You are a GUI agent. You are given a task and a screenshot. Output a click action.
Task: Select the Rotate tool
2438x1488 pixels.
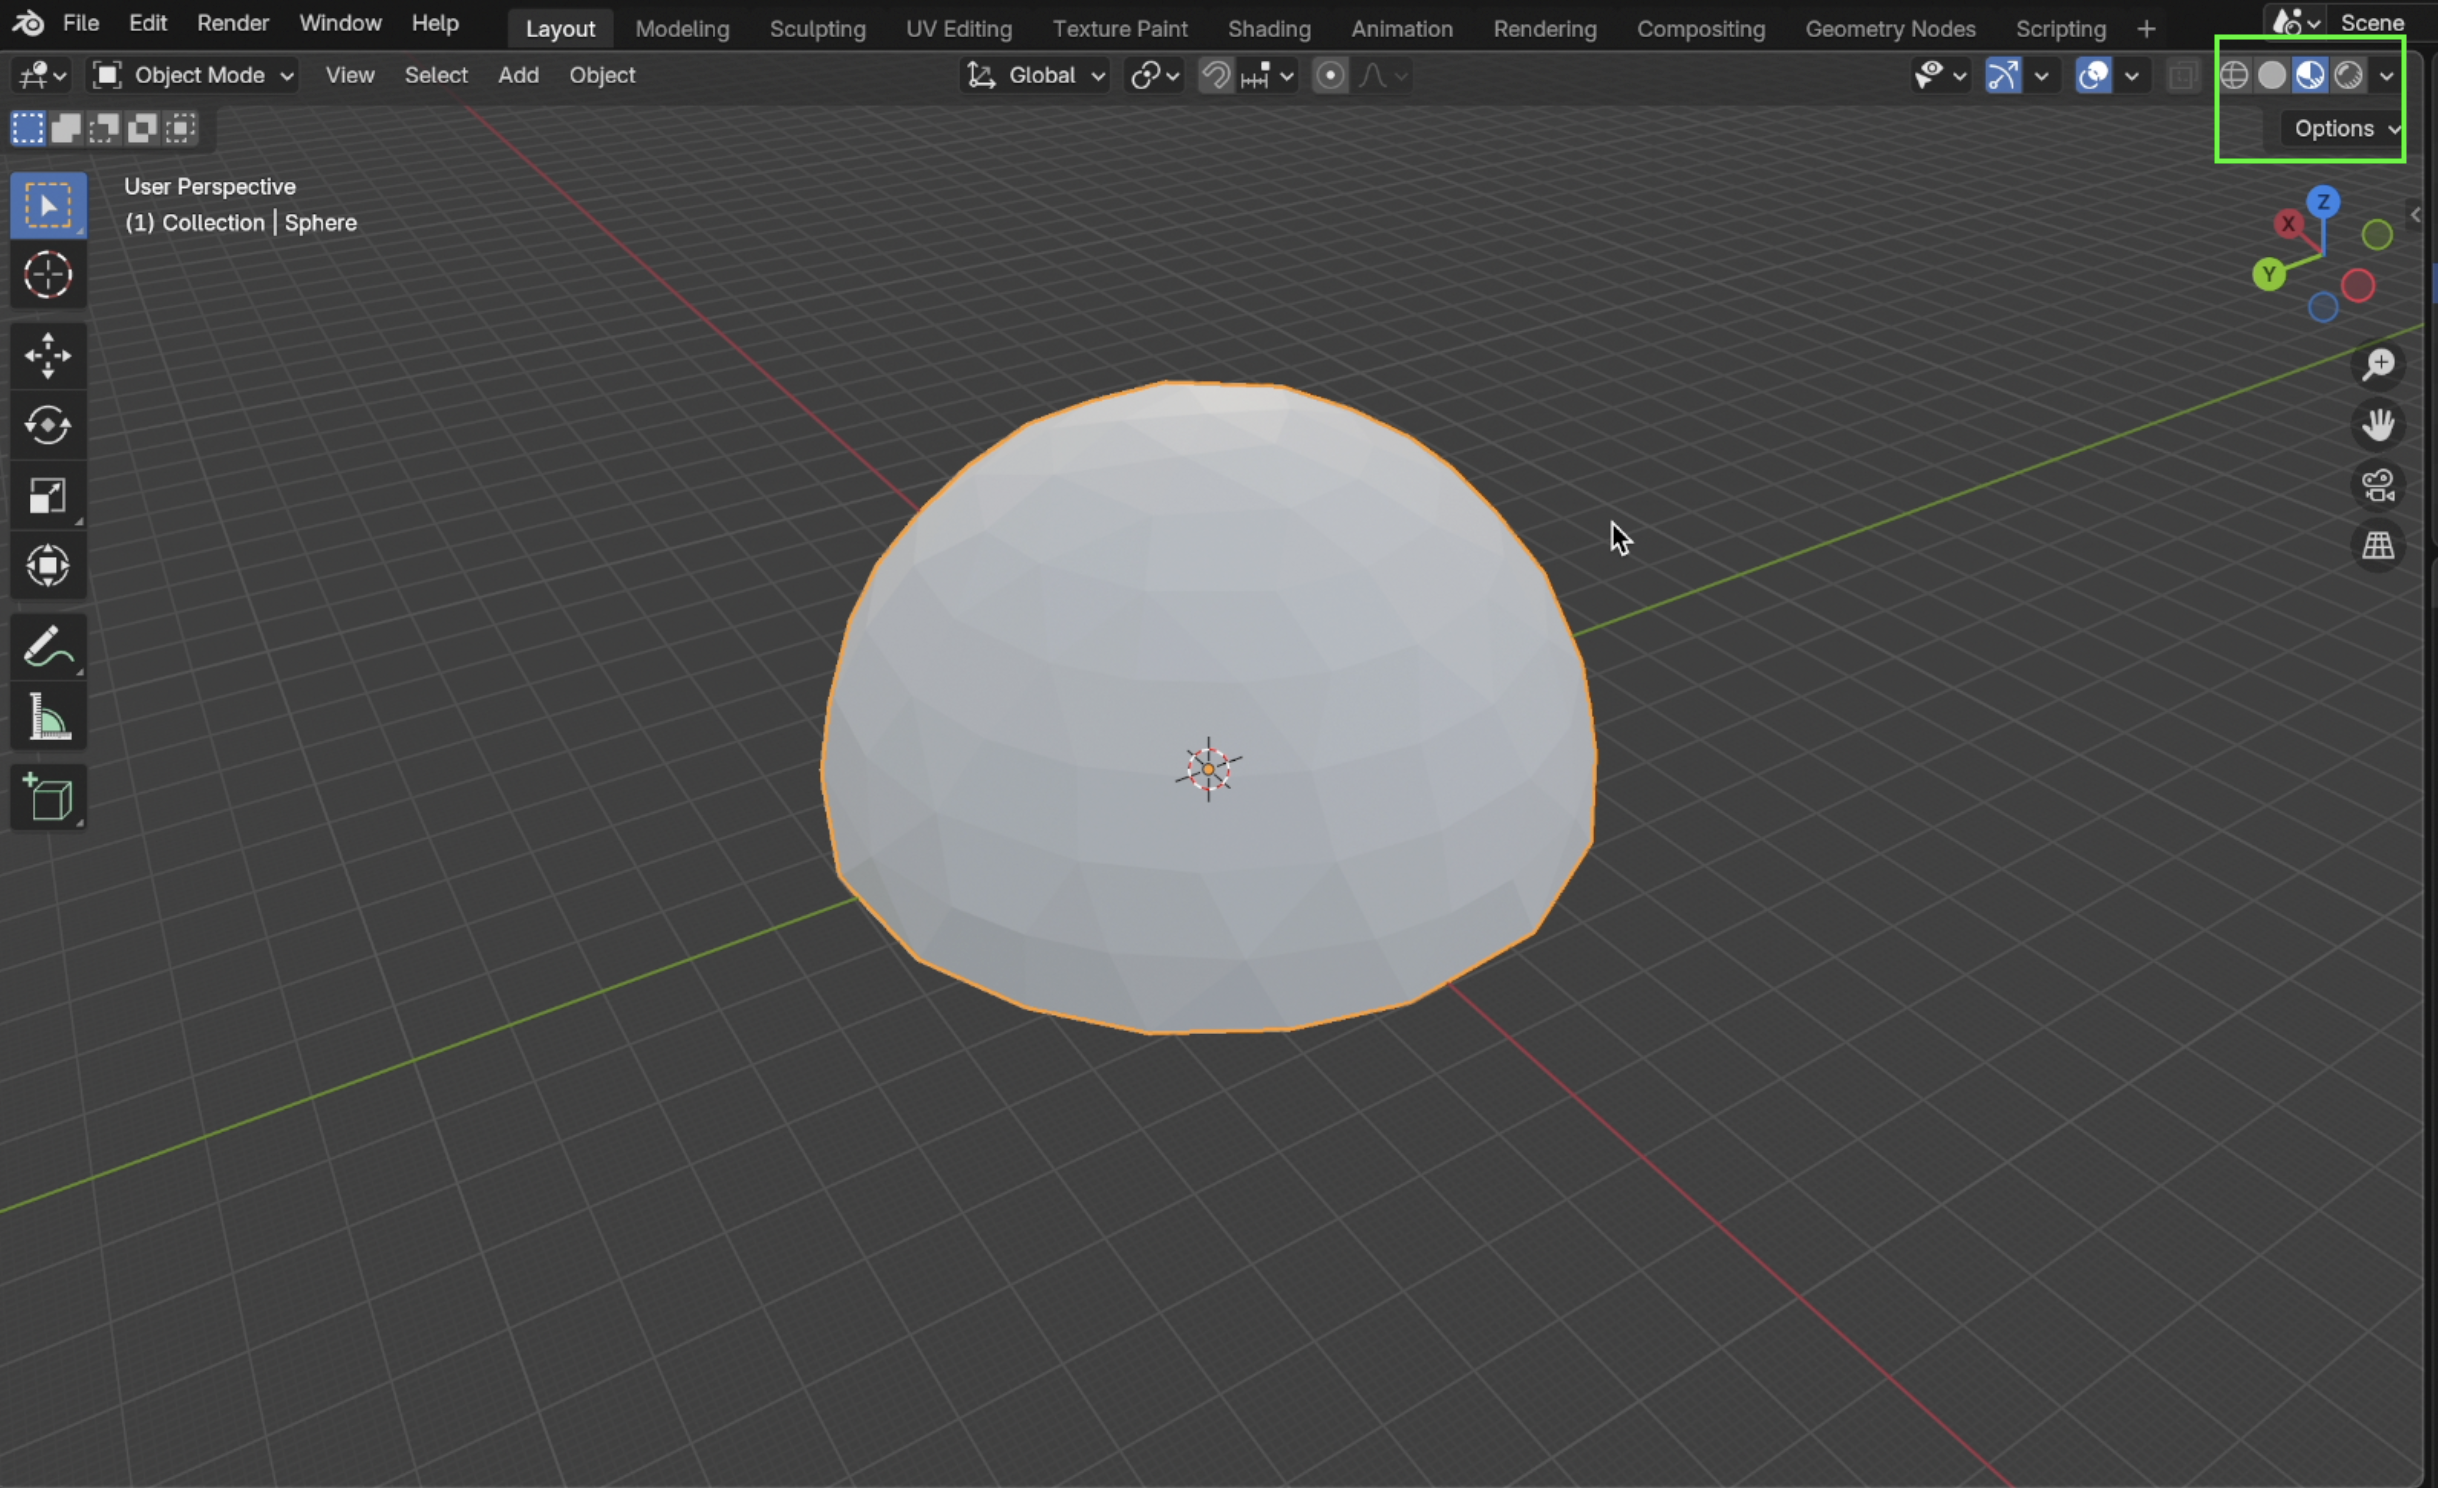47,426
